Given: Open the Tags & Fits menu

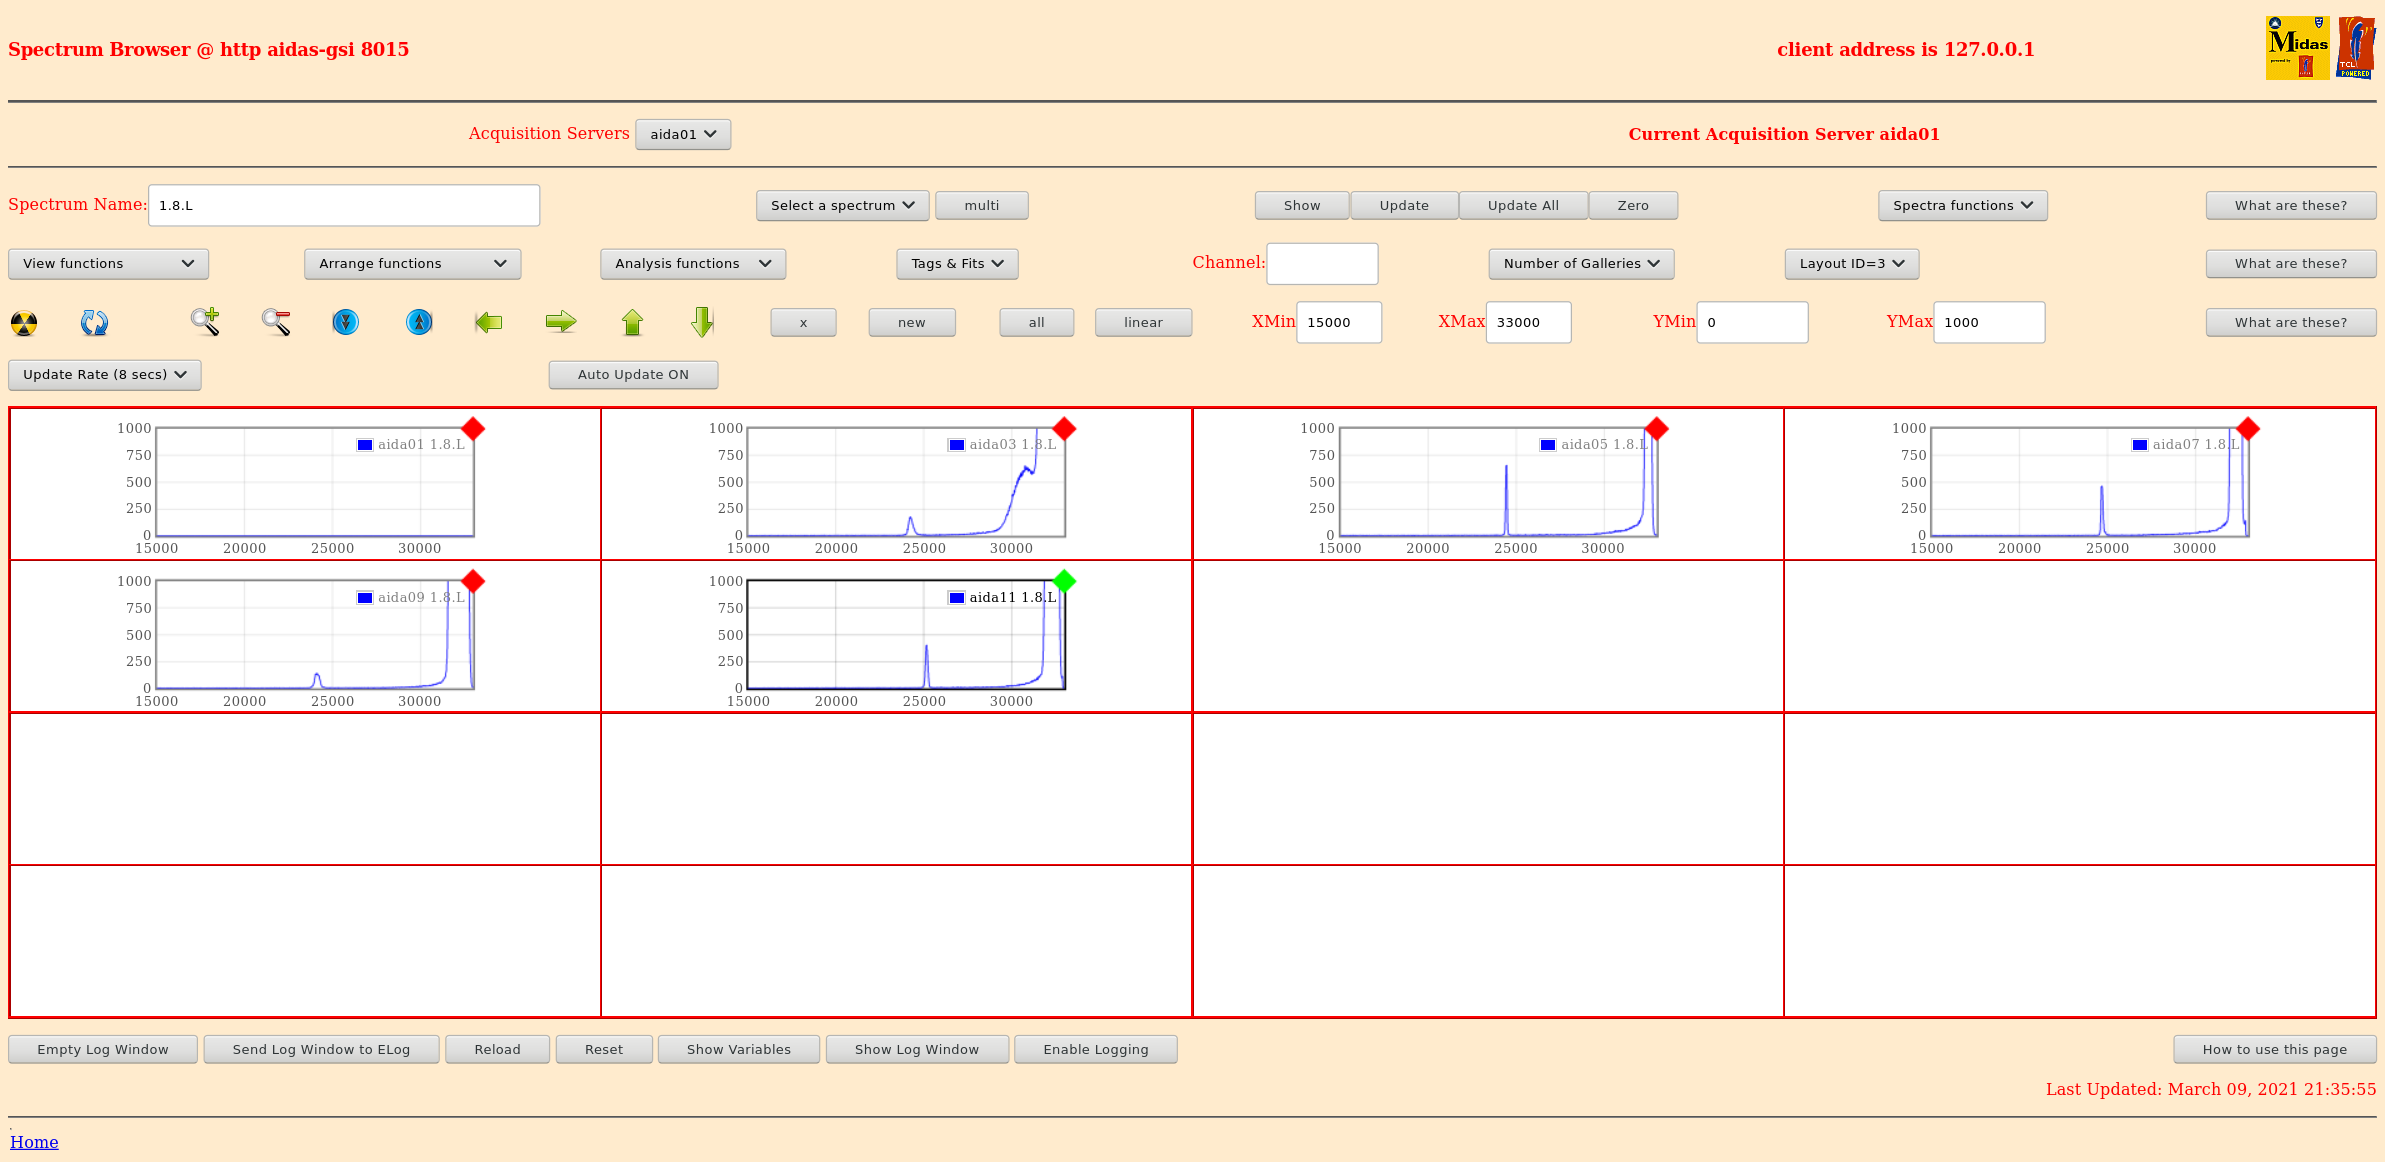Looking at the screenshot, I should [957, 264].
